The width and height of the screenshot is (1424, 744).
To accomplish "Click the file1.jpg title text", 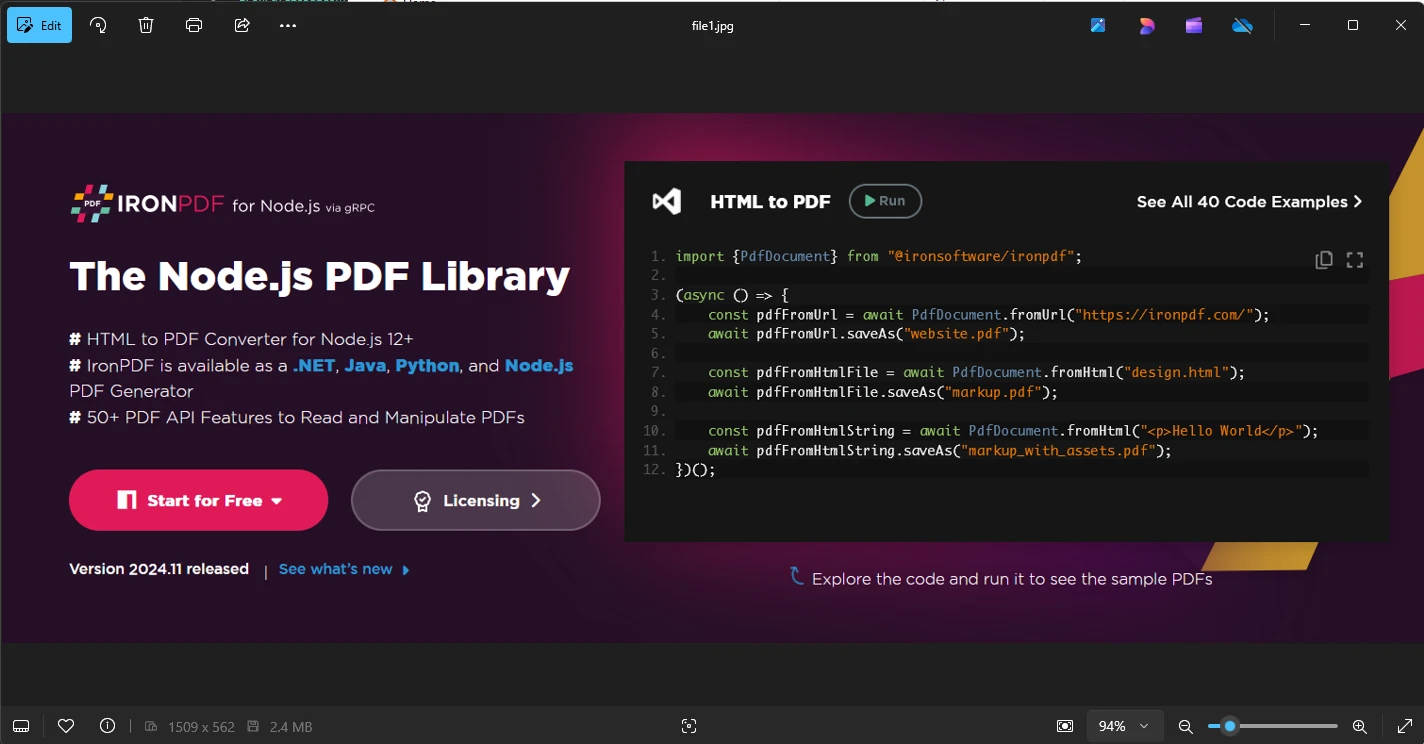I will tap(712, 26).
